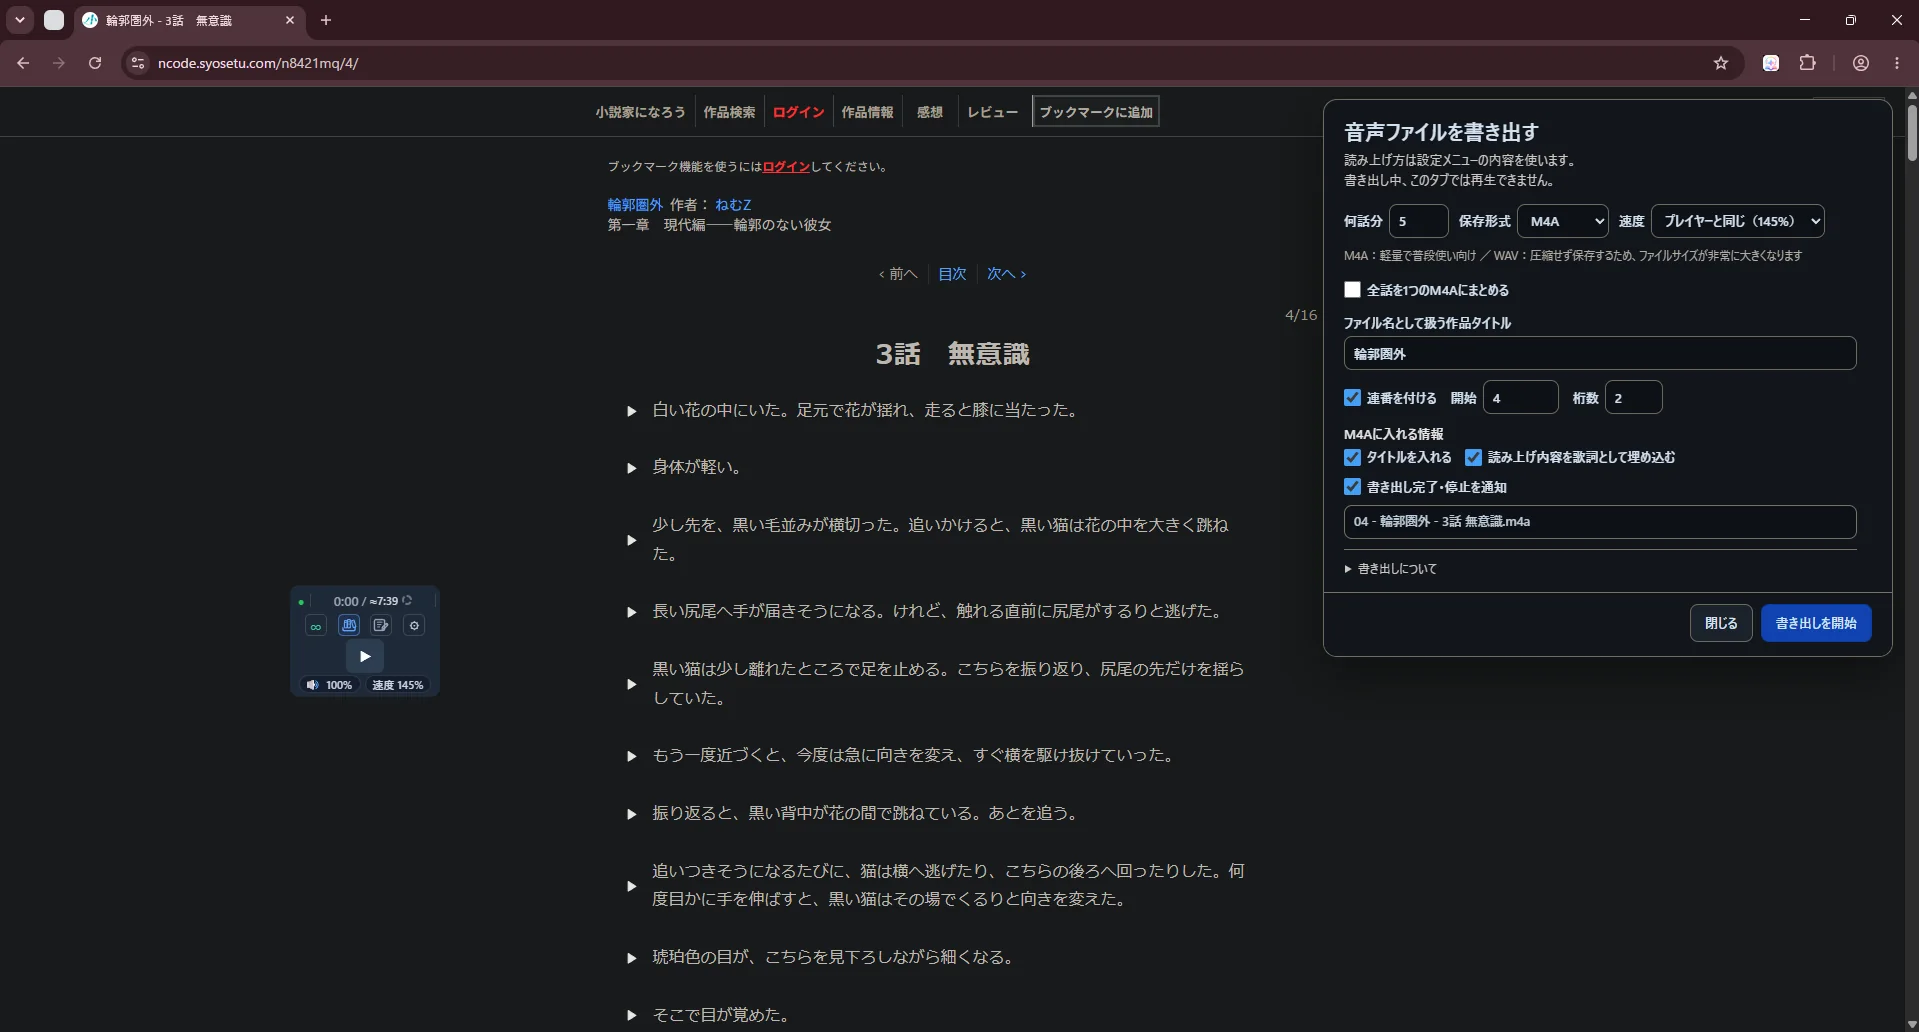
Task: Open the bookshelf icon in player widget
Action: [349, 626]
